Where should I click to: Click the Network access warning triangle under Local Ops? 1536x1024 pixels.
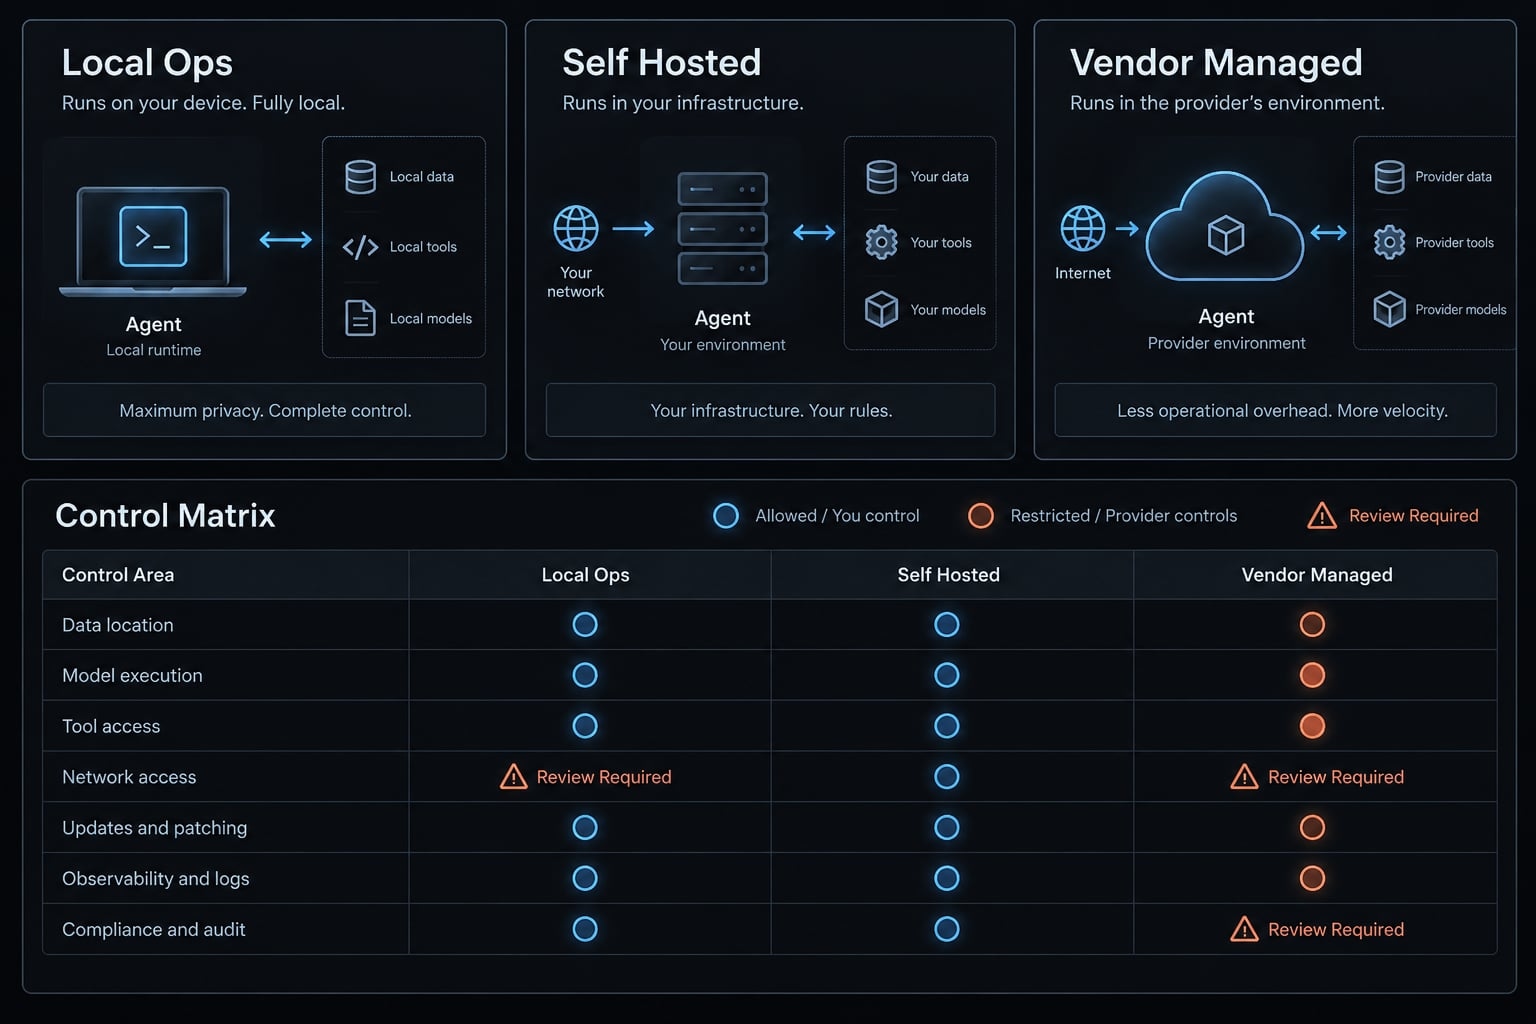pyautogui.click(x=513, y=777)
